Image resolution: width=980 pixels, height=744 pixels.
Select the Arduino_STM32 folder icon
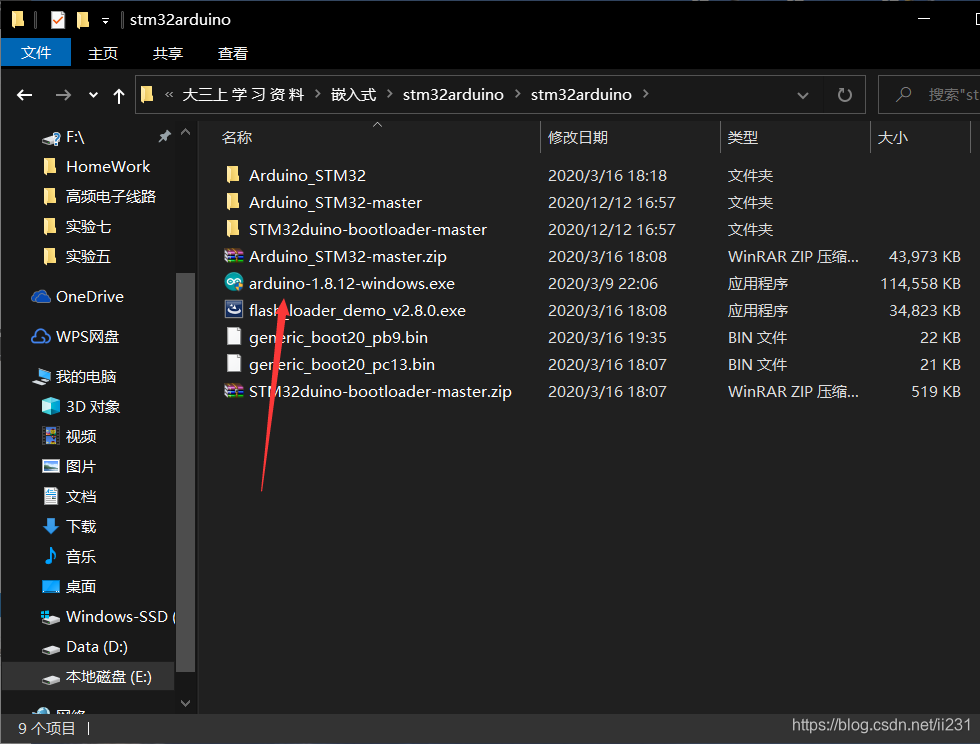pos(233,174)
